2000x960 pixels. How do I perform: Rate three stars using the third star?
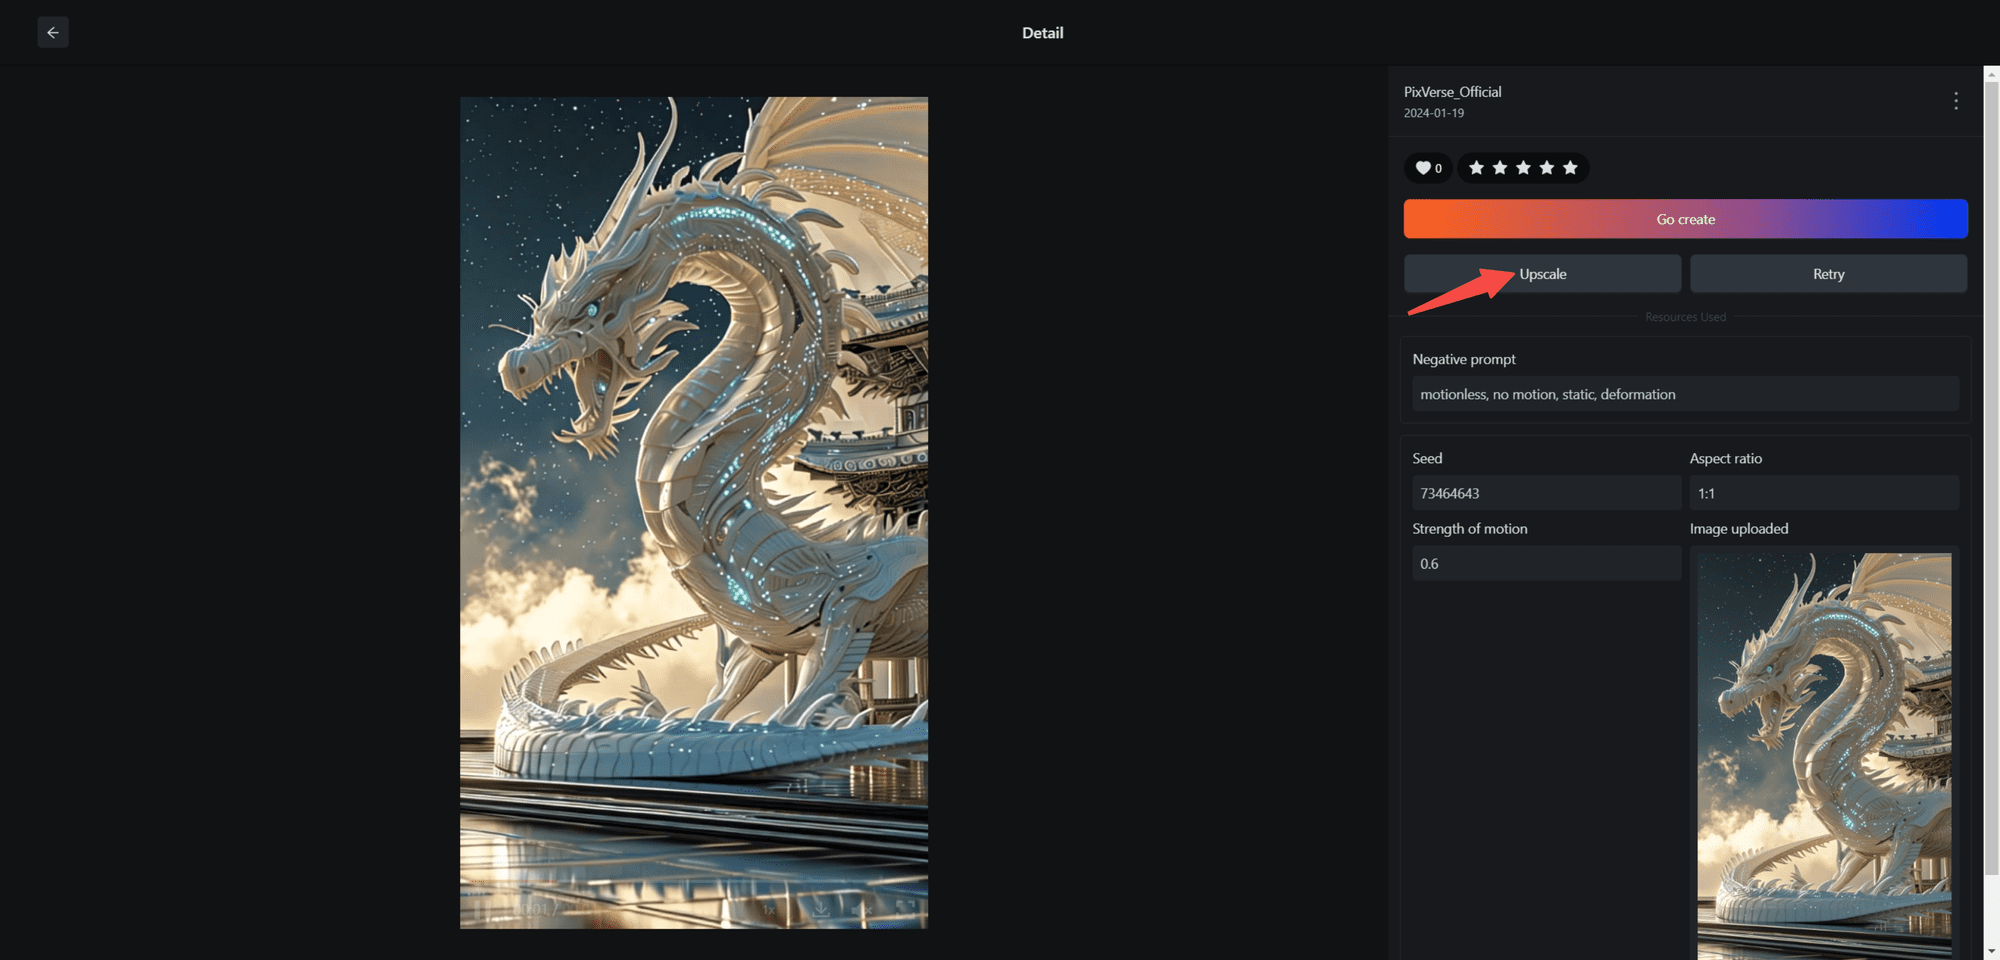[x=1523, y=168]
